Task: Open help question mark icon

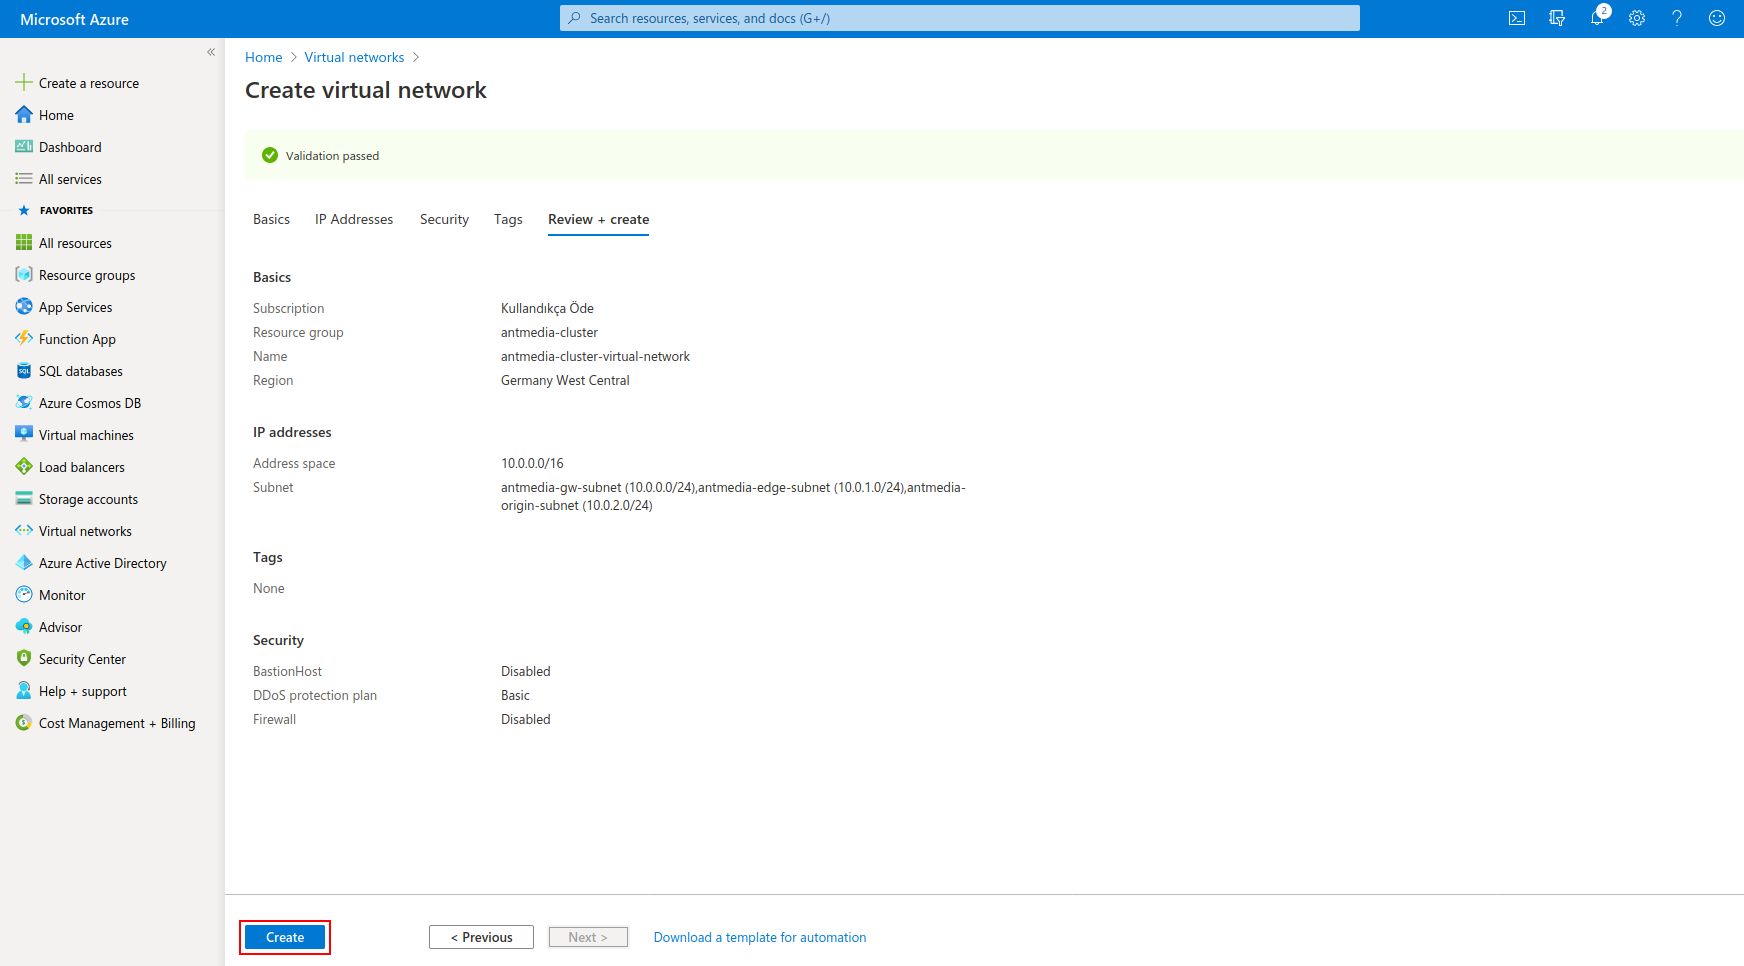Action: (1677, 18)
